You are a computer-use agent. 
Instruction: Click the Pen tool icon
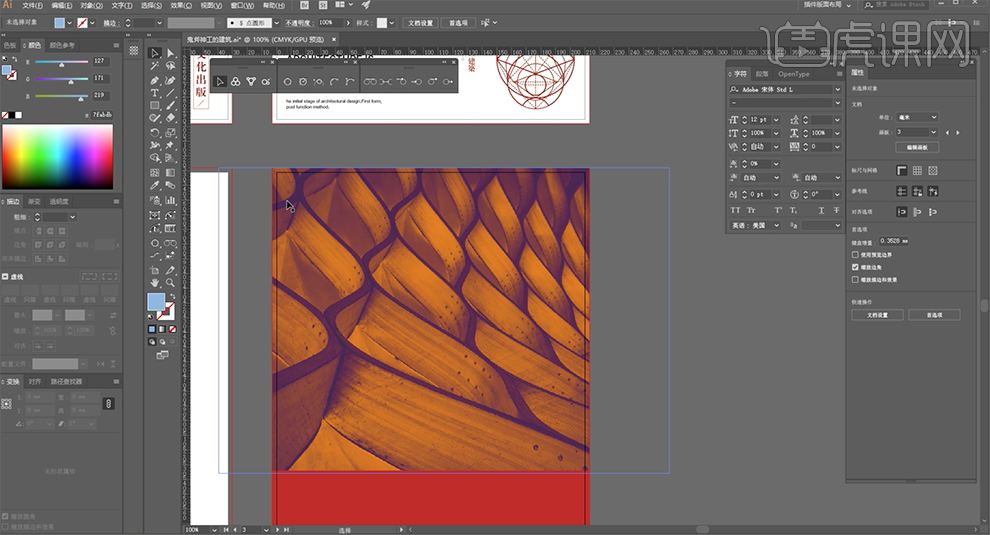pyautogui.click(x=155, y=79)
